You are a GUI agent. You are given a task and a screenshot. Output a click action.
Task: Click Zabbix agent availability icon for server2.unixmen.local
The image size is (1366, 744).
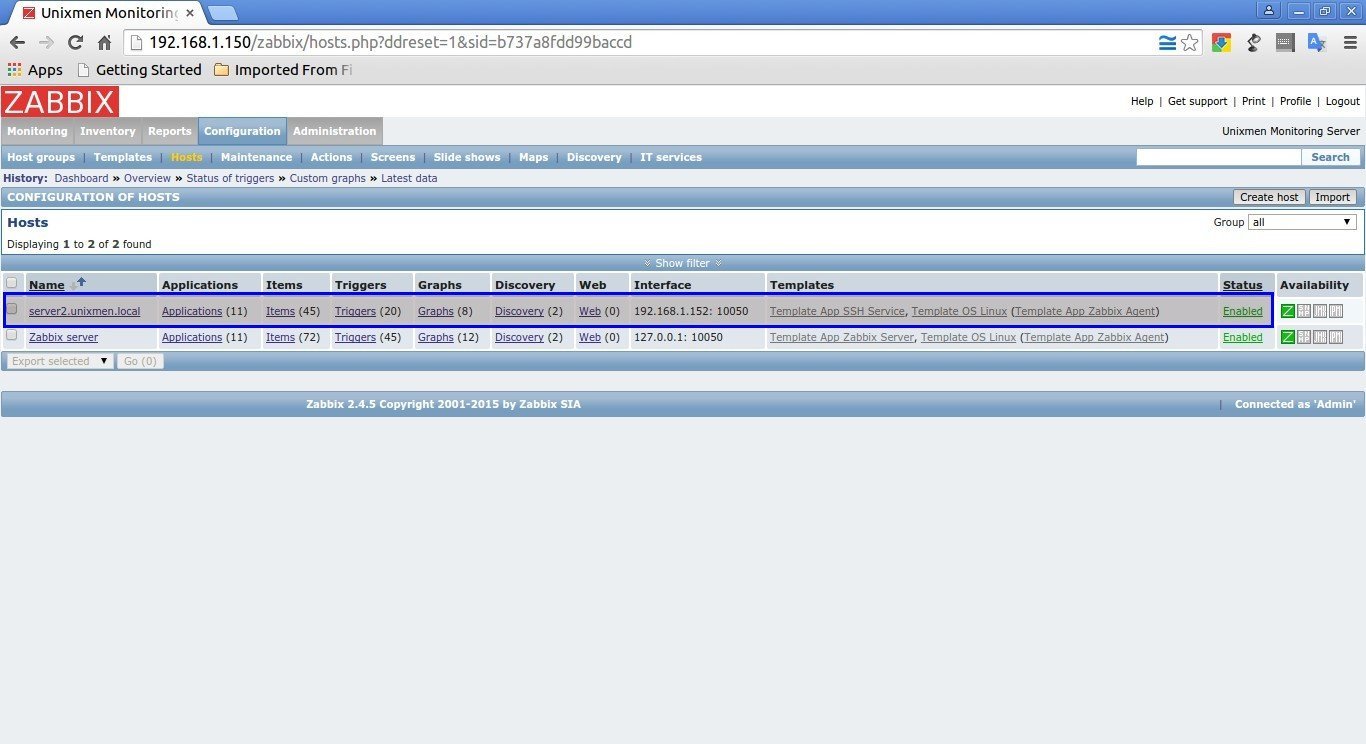(1288, 311)
